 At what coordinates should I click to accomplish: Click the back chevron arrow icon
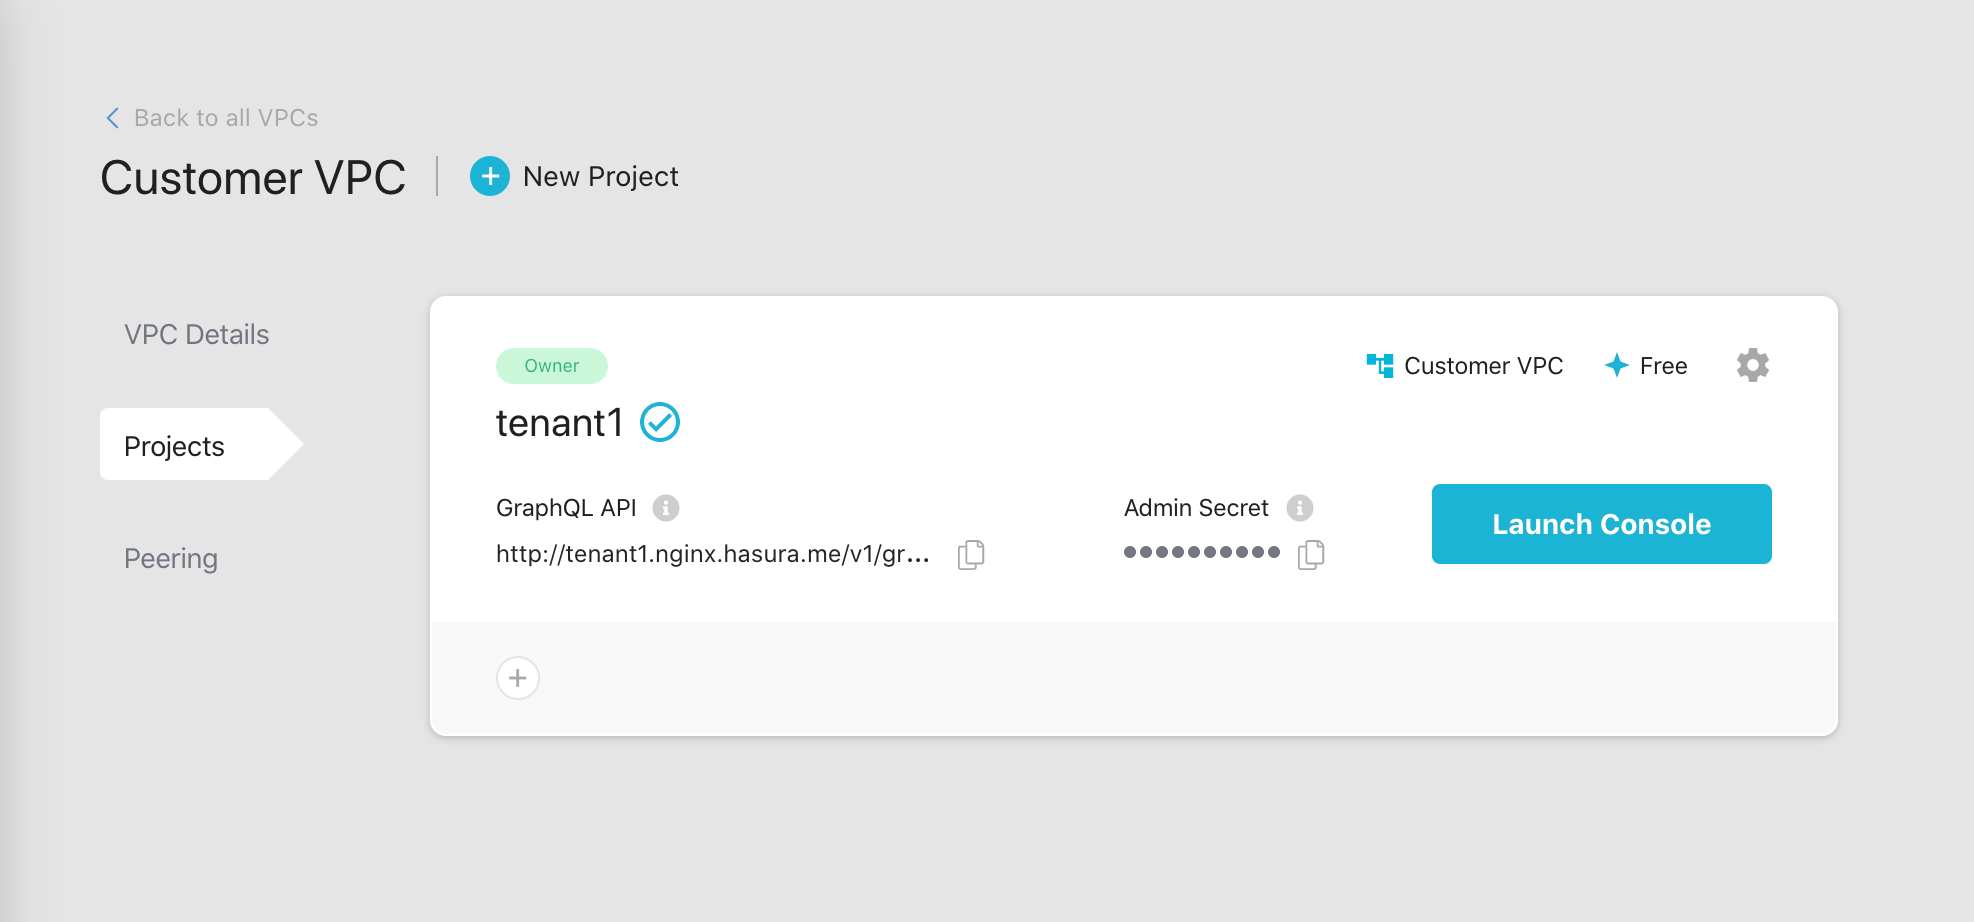113,118
